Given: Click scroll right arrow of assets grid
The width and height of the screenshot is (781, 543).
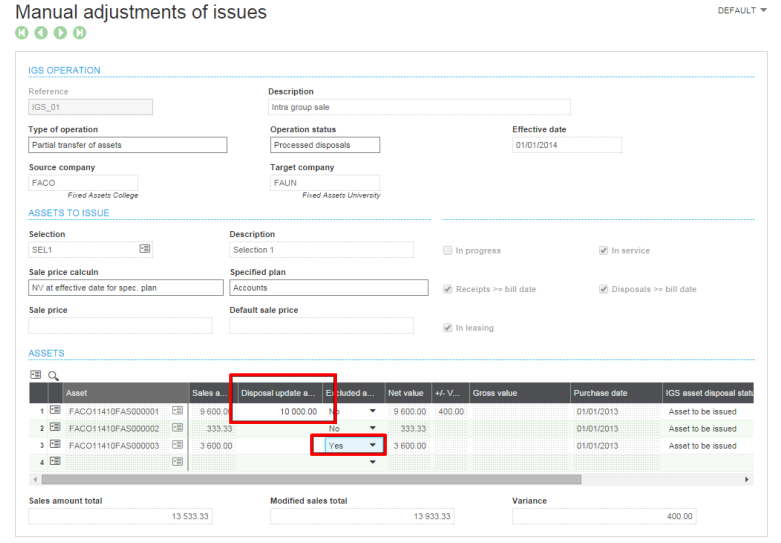Looking at the screenshot, I should pyautogui.click(x=747, y=479).
